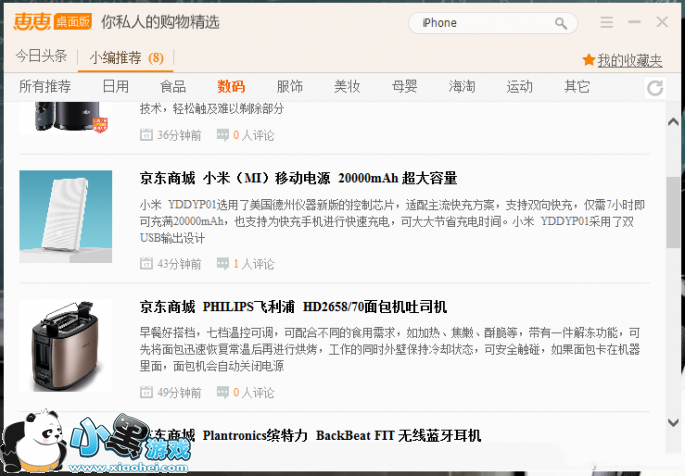Click calendar icon next to 43分钟前
This screenshot has width=685, height=476.
pyautogui.click(x=146, y=264)
